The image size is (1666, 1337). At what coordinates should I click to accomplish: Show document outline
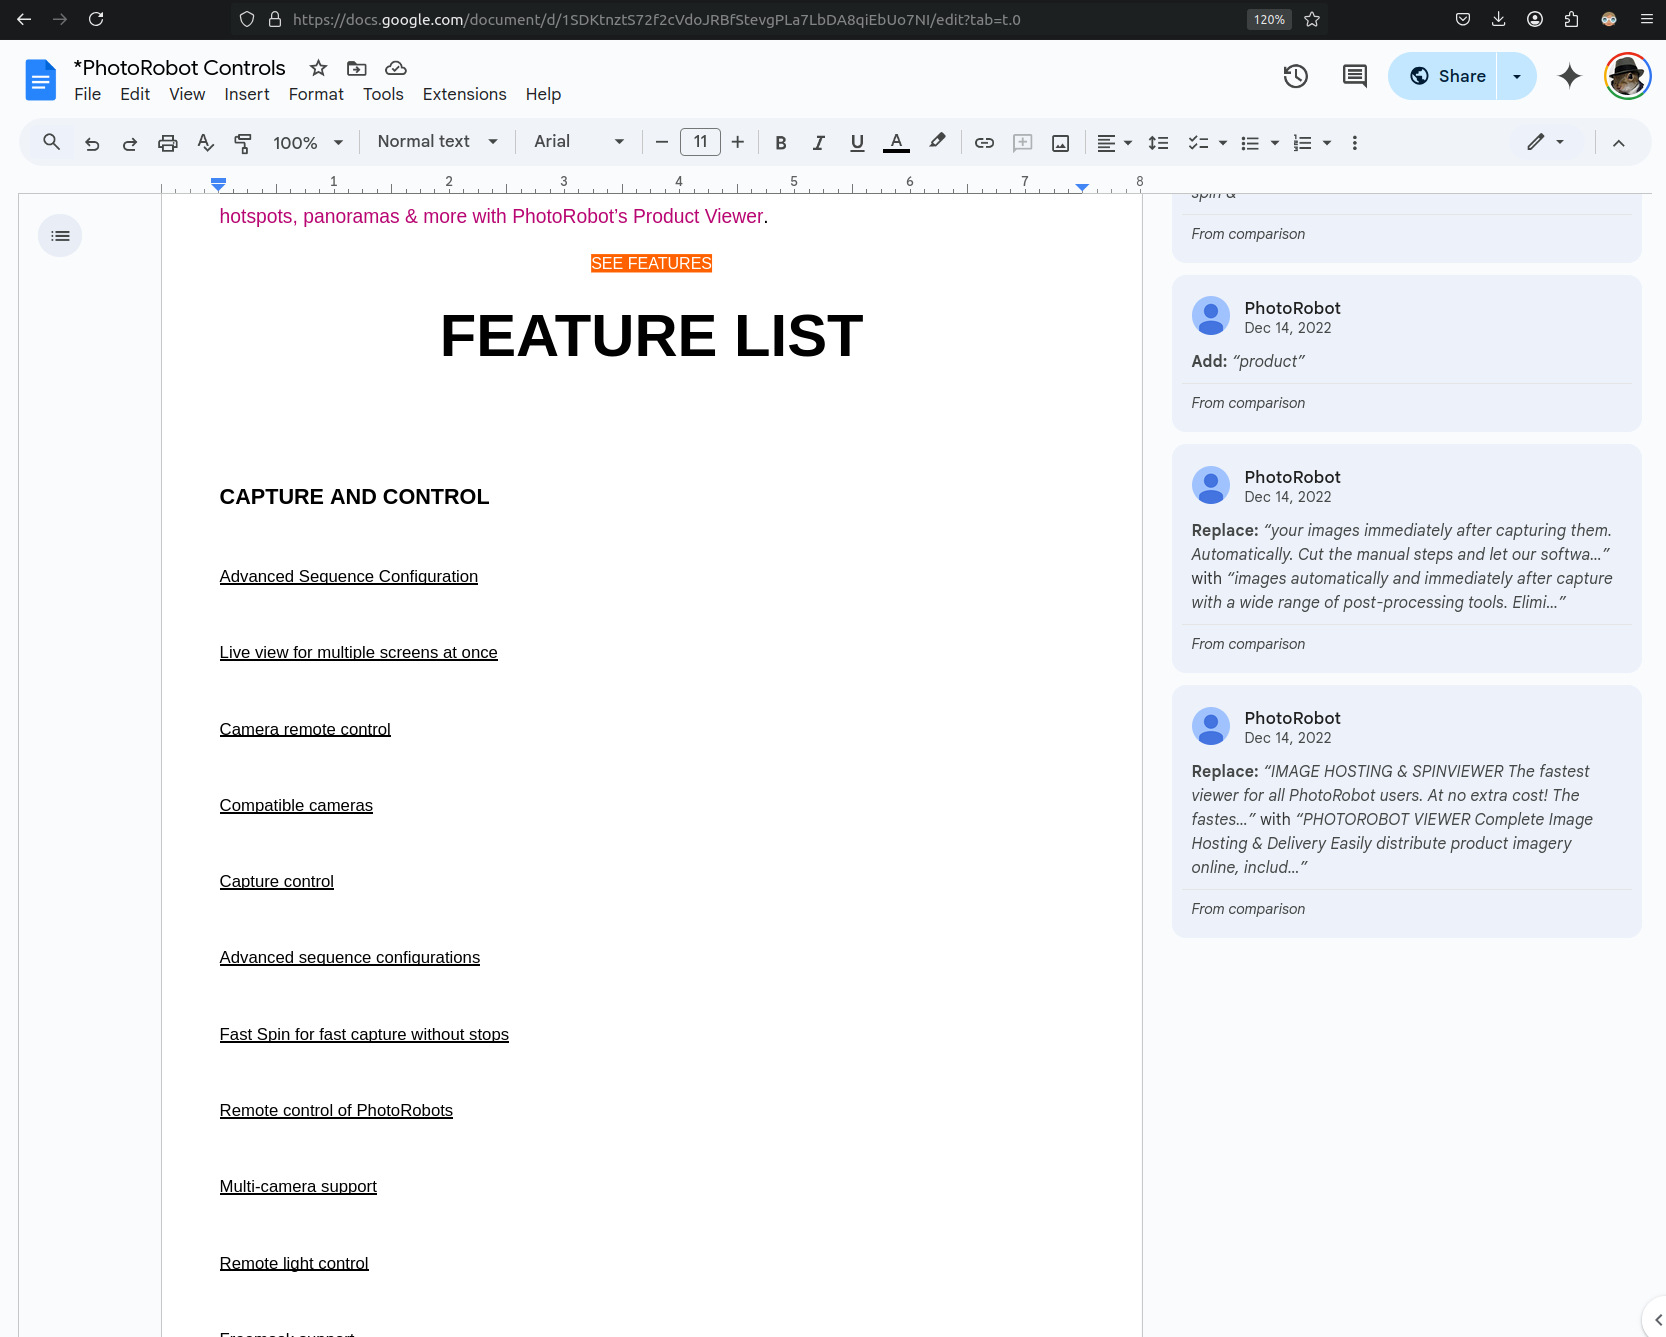pos(60,236)
